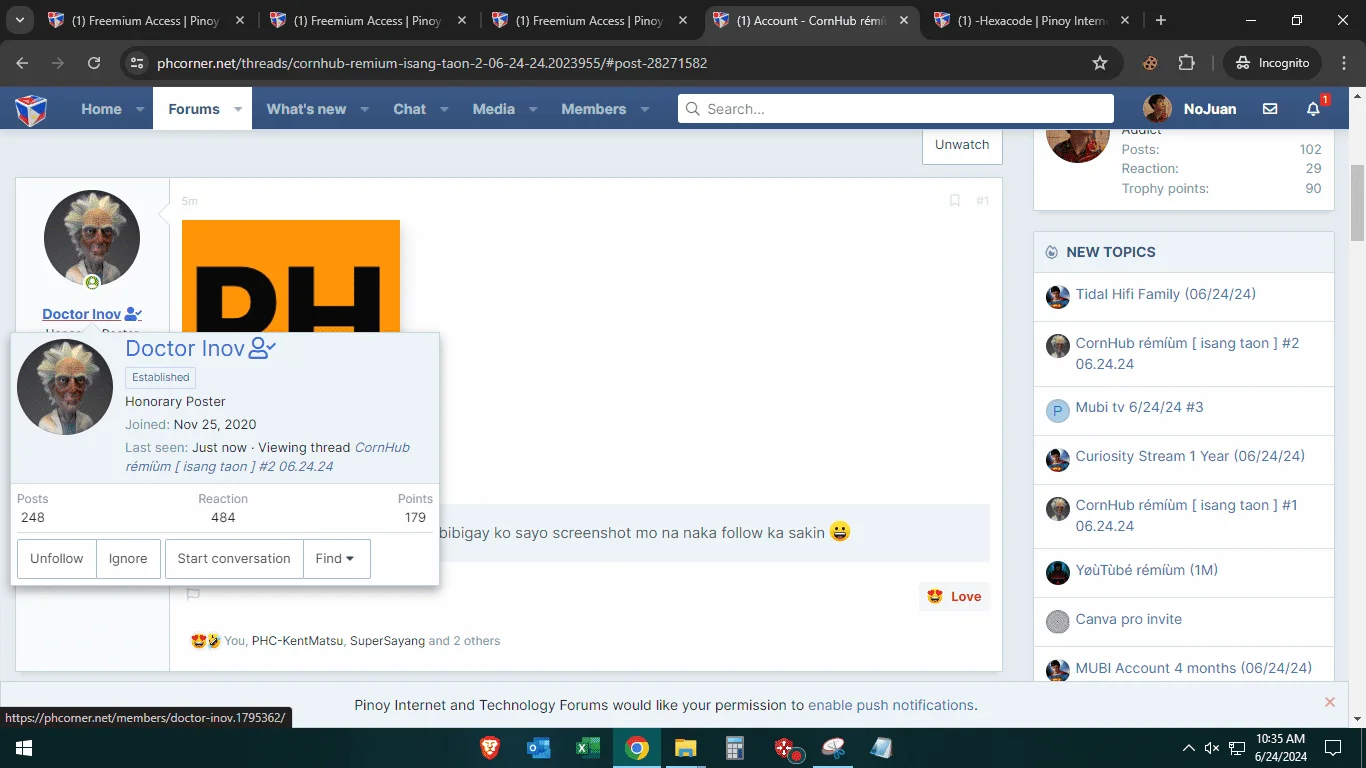Expand the Media menu arrow
1366x768 pixels.
(534, 109)
